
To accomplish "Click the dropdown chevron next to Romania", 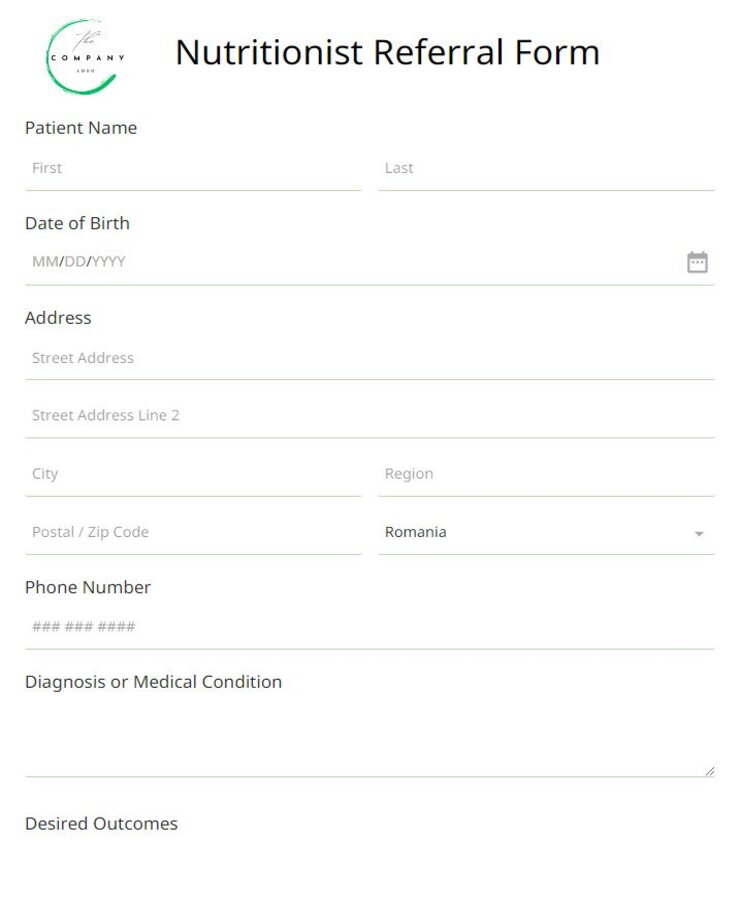I will click(x=699, y=534).
